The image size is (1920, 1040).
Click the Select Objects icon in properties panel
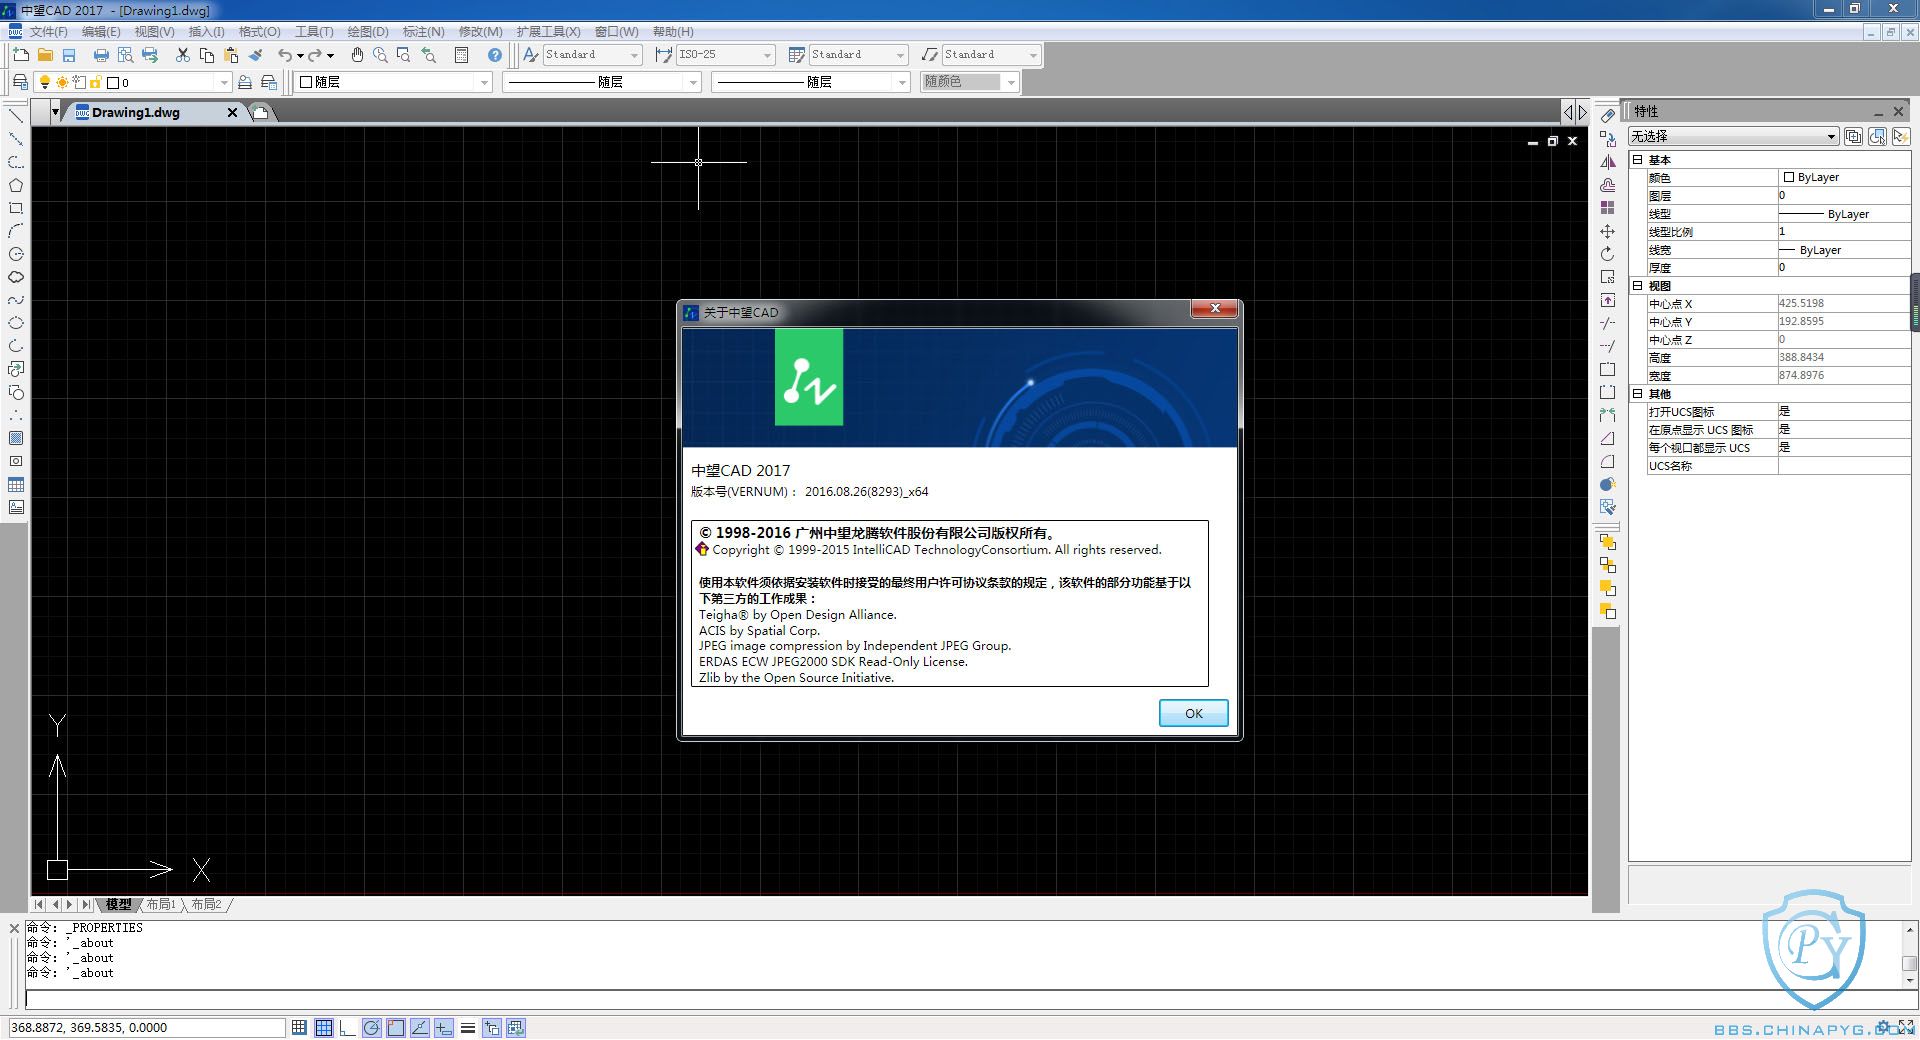(x=1877, y=136)
